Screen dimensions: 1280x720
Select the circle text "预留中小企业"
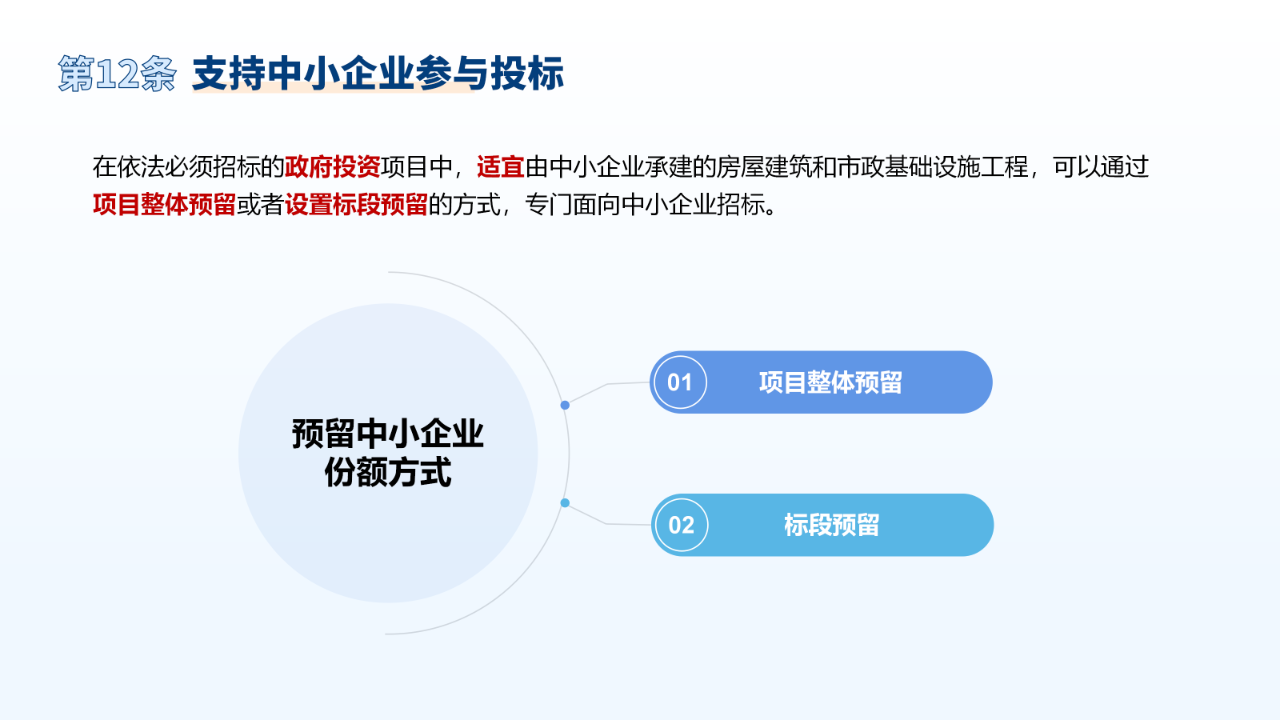(388, 435)
